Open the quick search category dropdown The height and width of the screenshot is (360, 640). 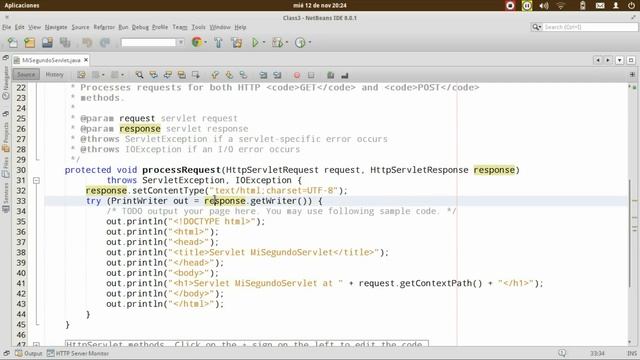tap(536, 27)
